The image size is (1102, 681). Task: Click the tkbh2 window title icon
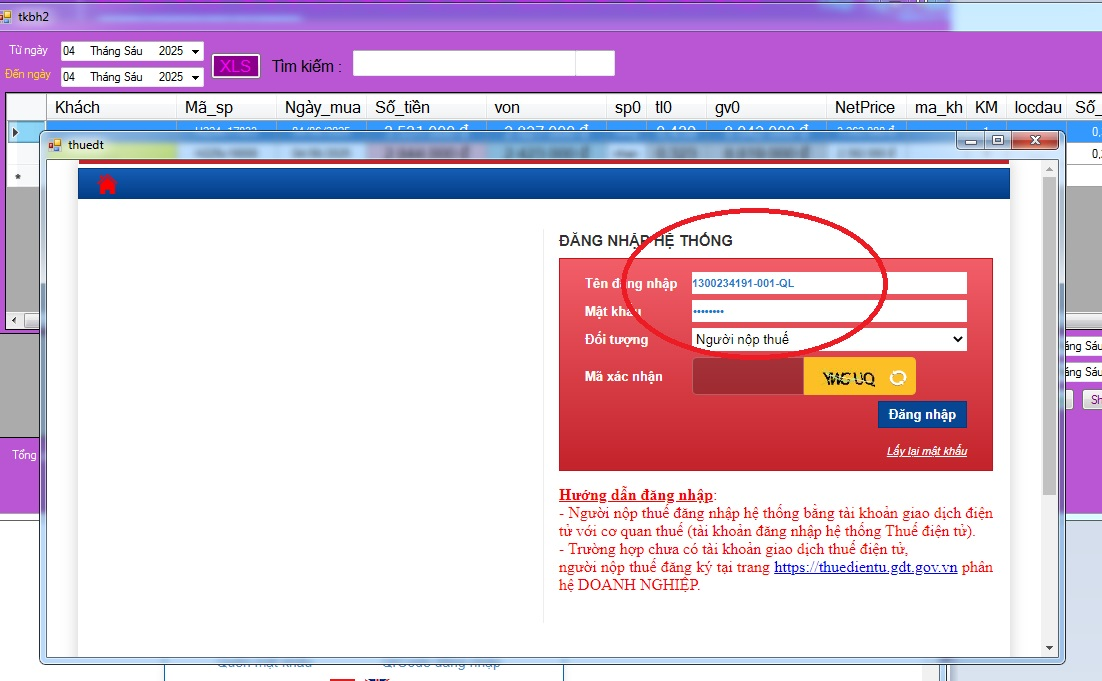tap(7, 17)
